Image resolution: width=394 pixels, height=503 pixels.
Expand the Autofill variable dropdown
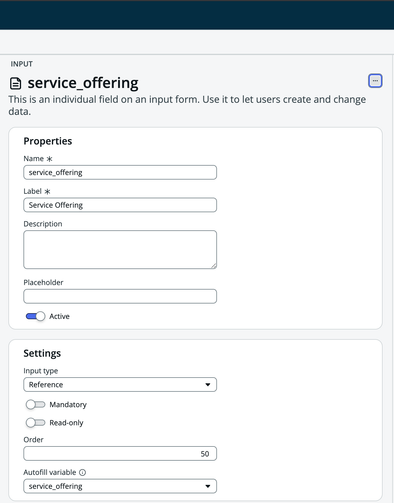click(120, 486)
